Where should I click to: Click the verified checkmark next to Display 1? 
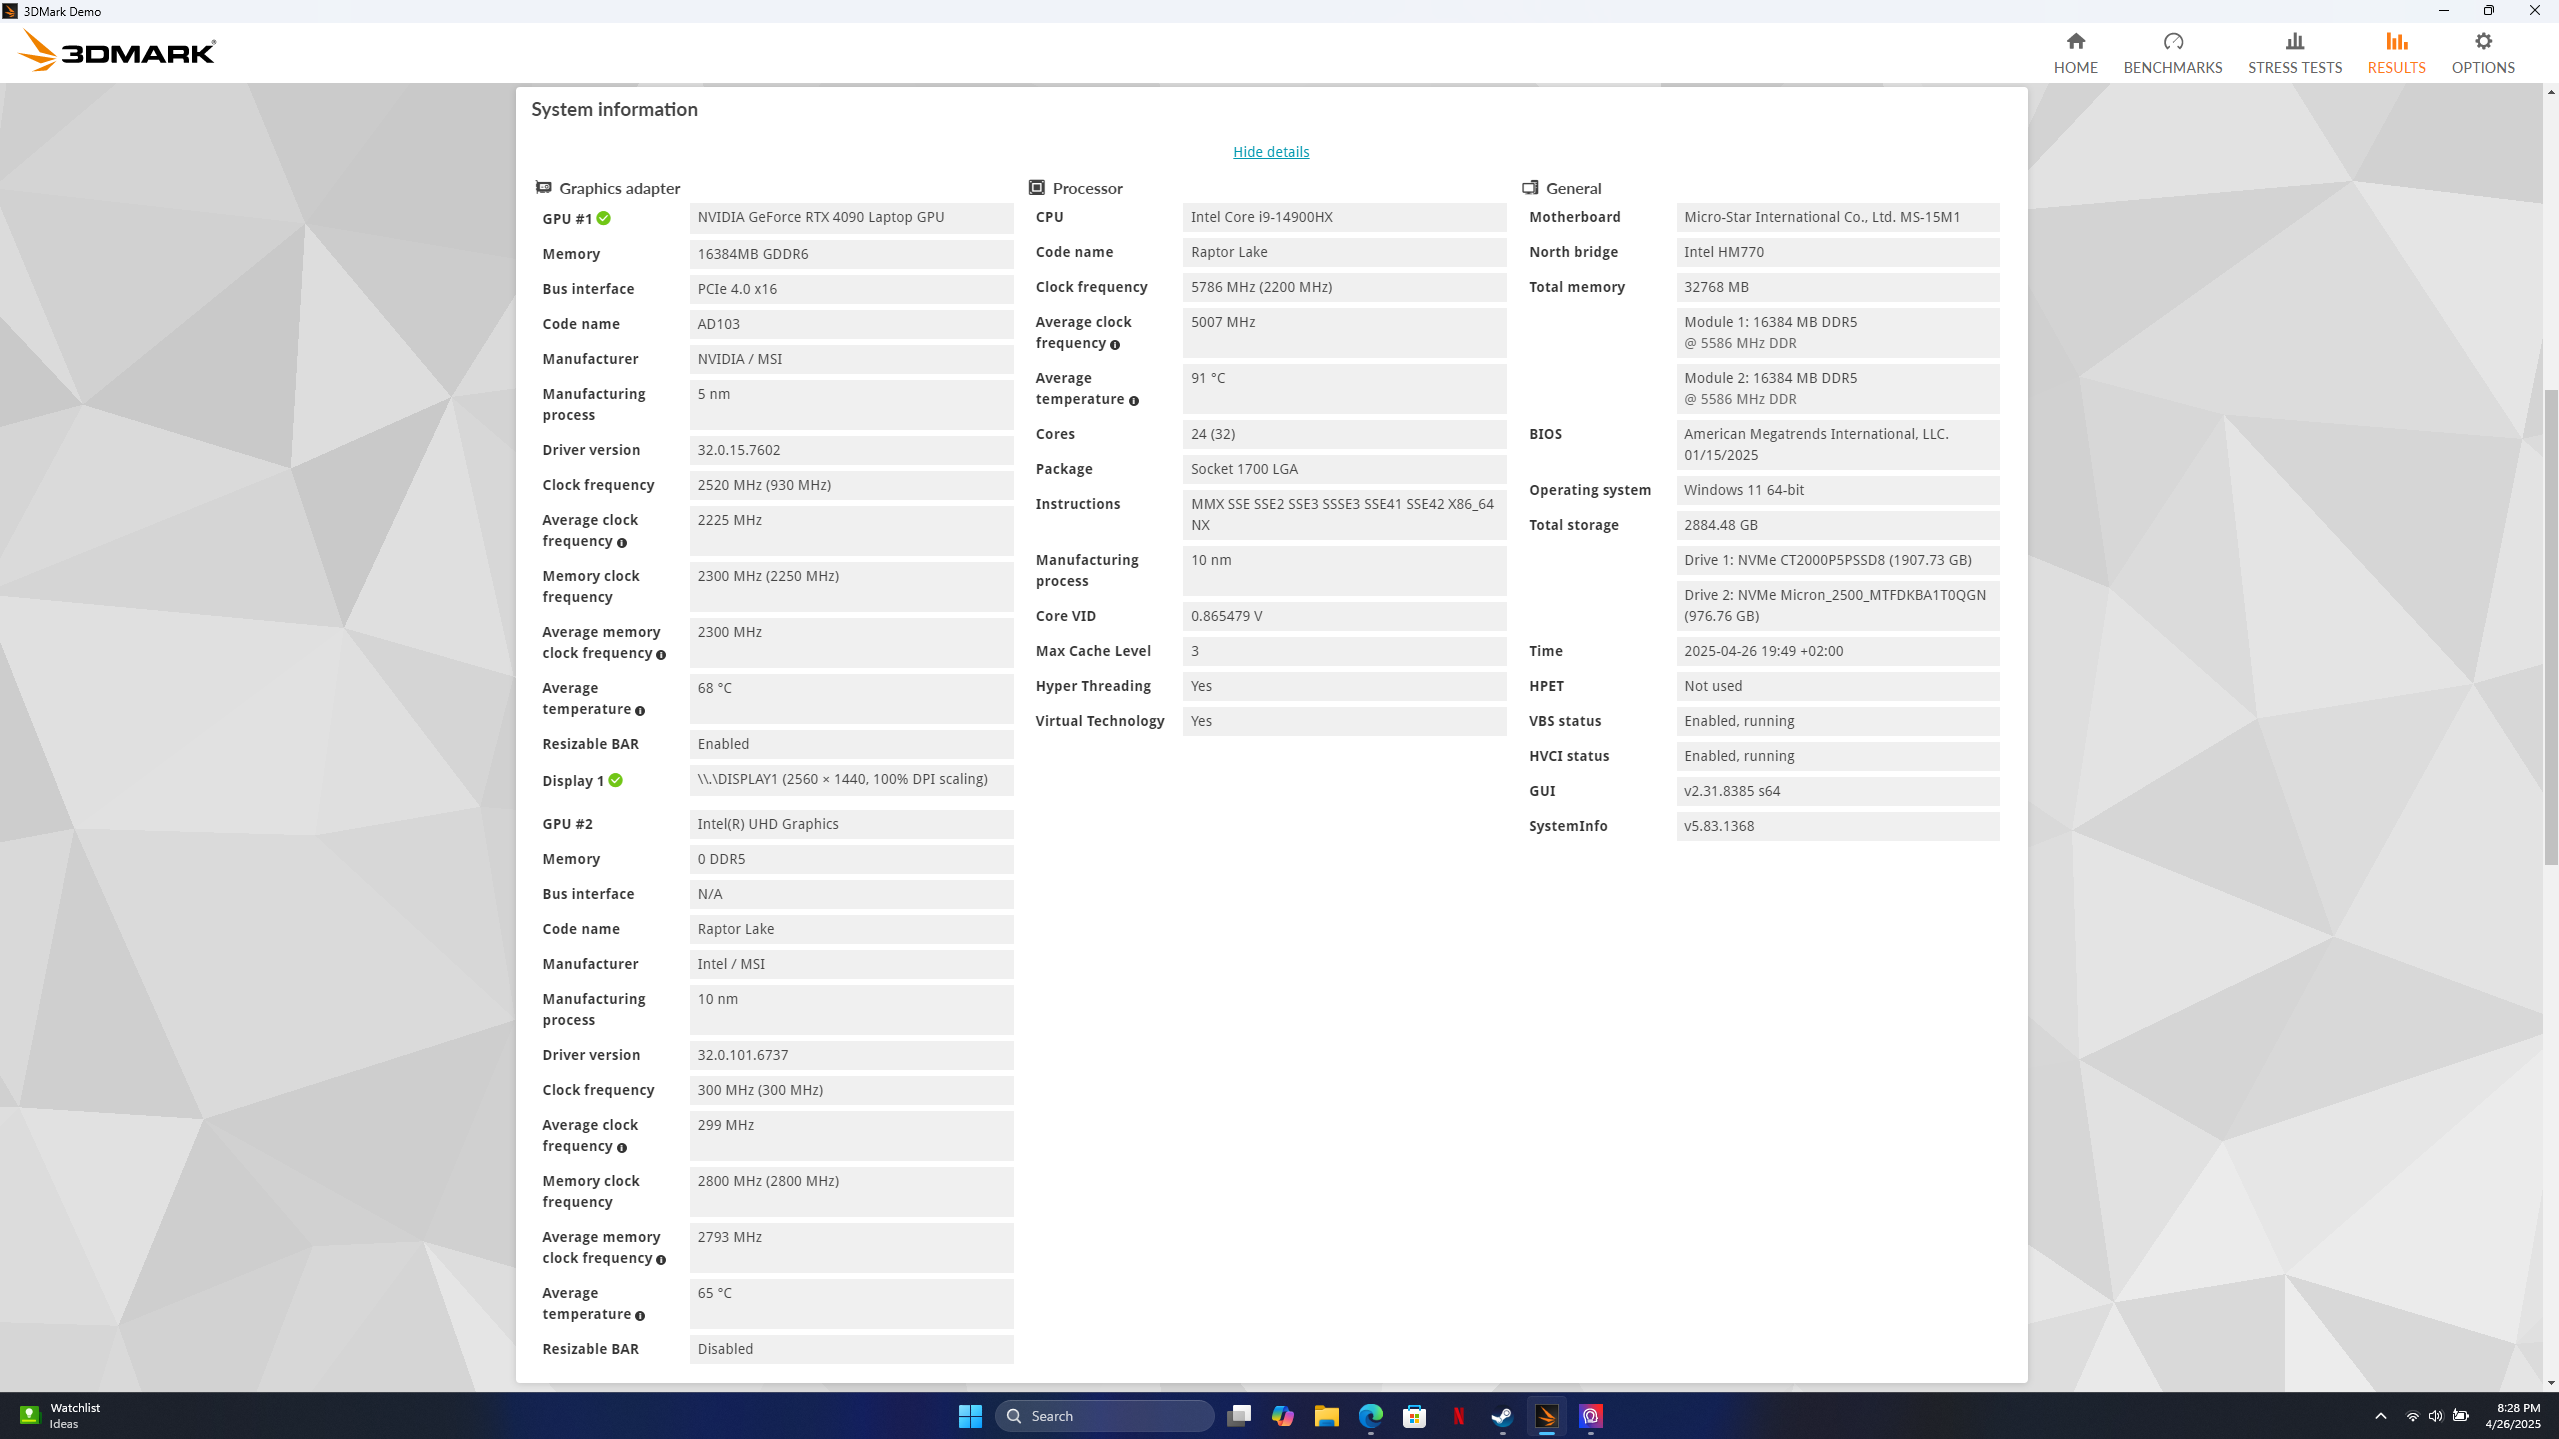pyautogui.click(x=616, y=781)
